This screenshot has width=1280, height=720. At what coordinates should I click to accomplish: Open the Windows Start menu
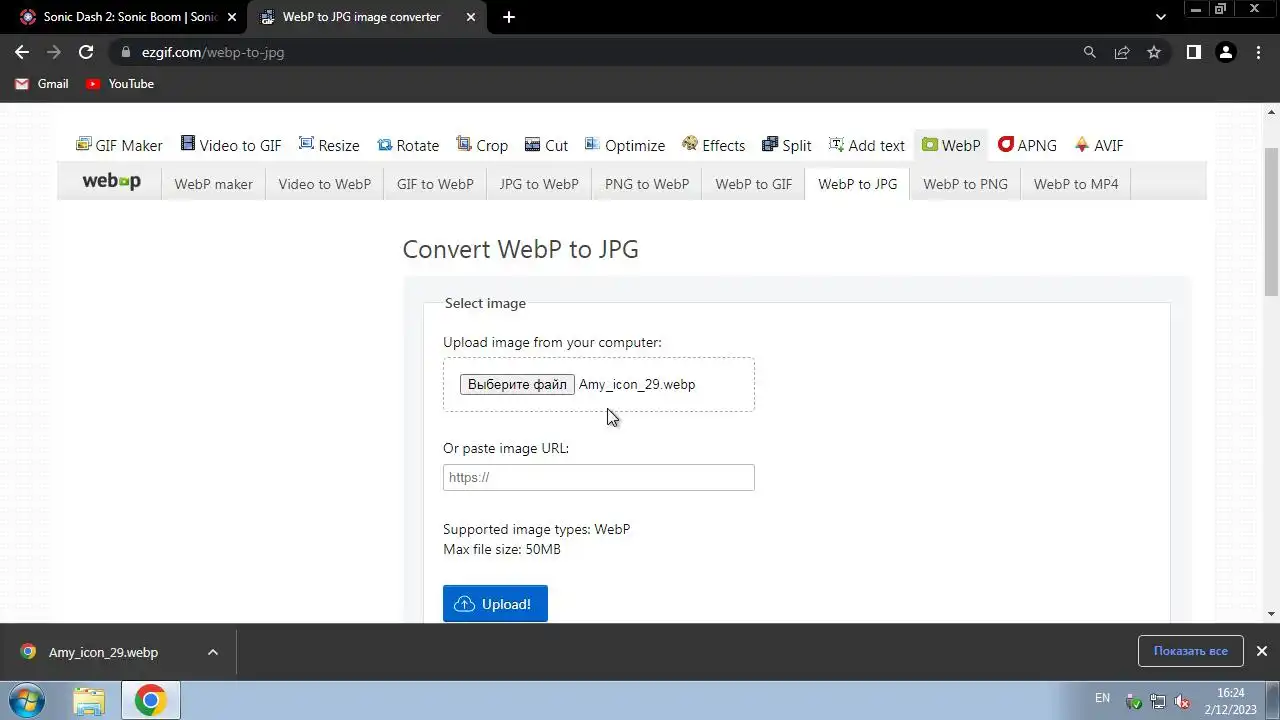coord(26,700)
